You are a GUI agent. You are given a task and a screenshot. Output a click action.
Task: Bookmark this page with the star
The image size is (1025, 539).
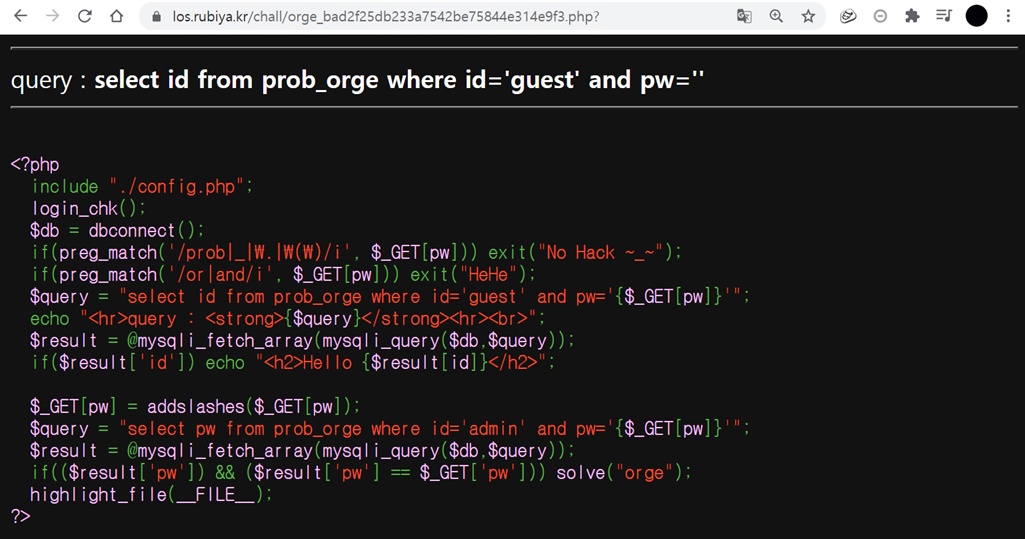click(x=808, y=16)
